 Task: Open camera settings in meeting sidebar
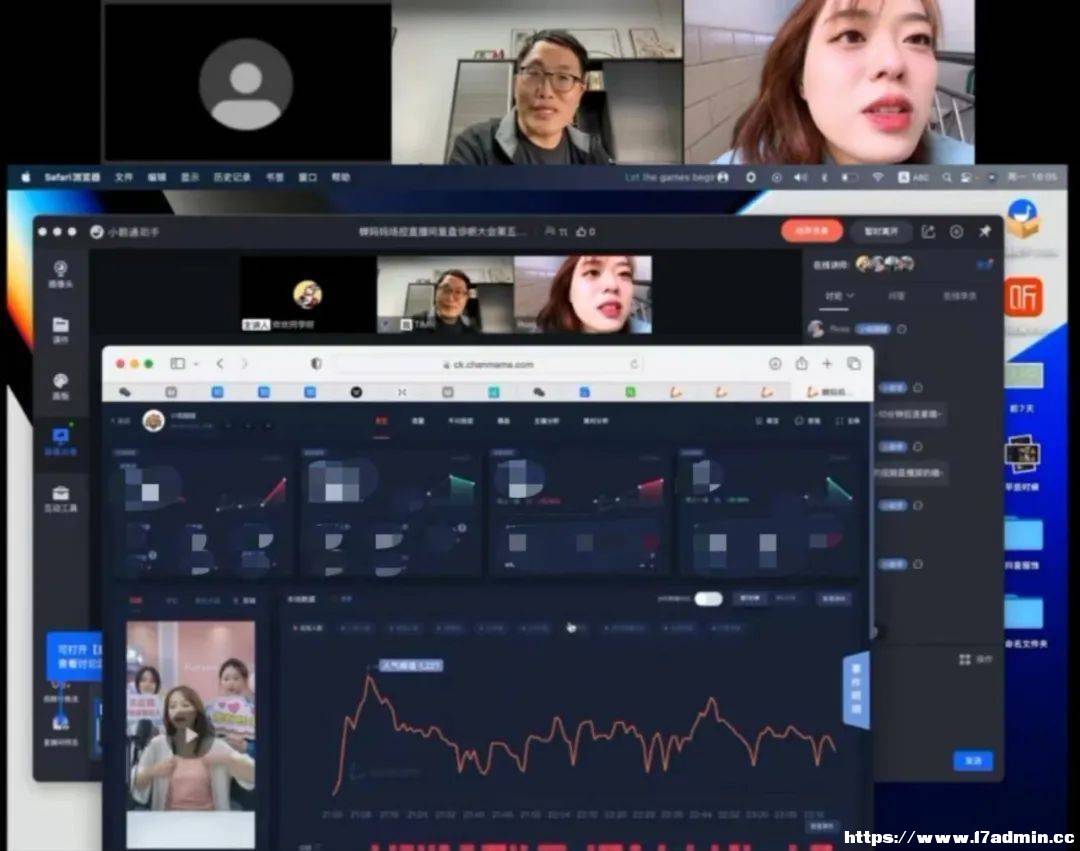(x=61, y=274)
